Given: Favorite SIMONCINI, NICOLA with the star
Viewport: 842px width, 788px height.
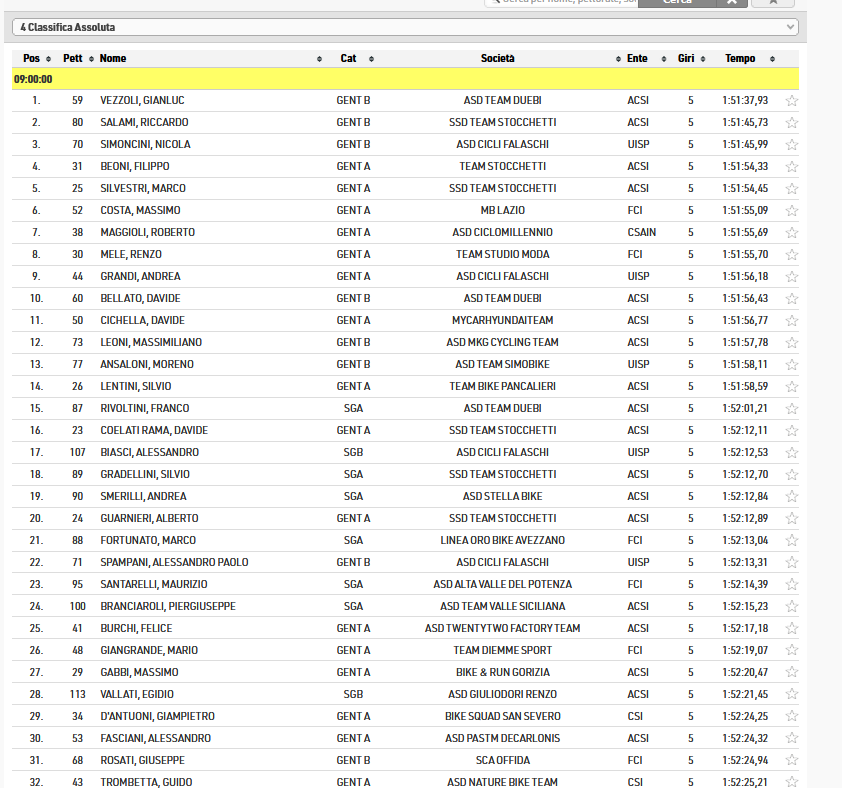Looking at the screenshot, I should click(x=792, y=144).
